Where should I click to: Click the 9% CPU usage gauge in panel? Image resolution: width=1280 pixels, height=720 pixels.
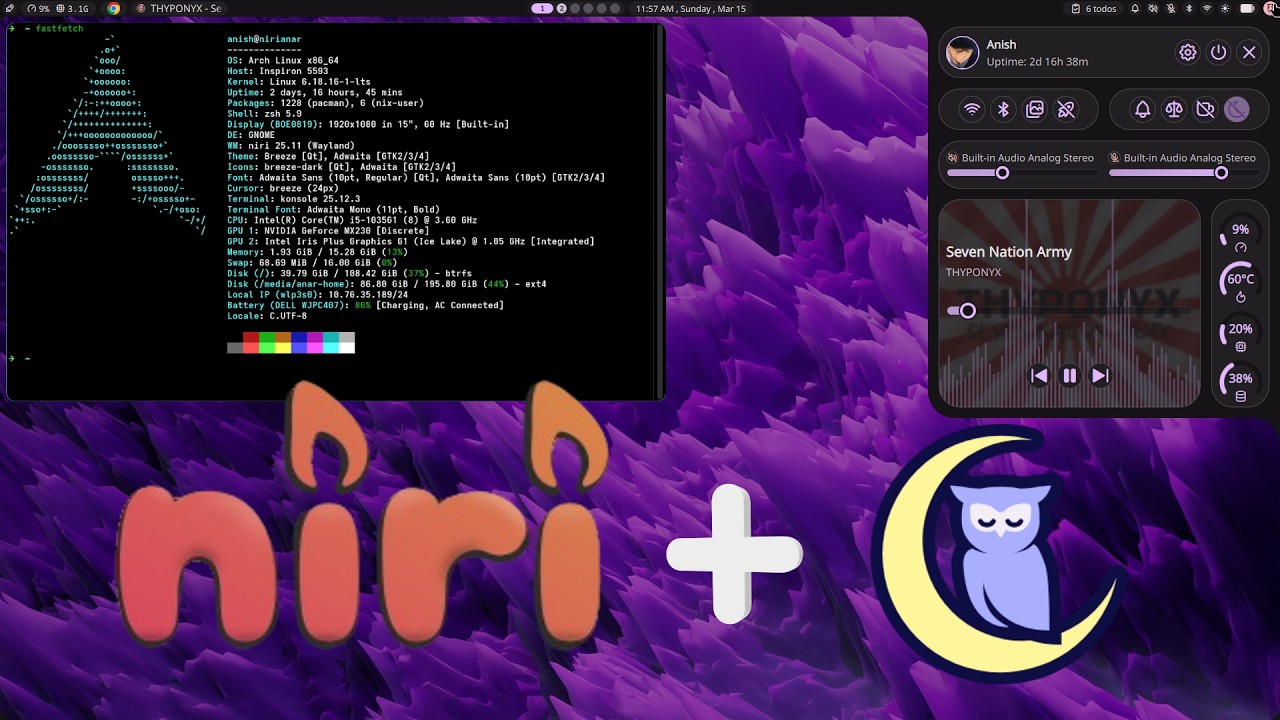pyautogui.click(x=1241, y=233)
